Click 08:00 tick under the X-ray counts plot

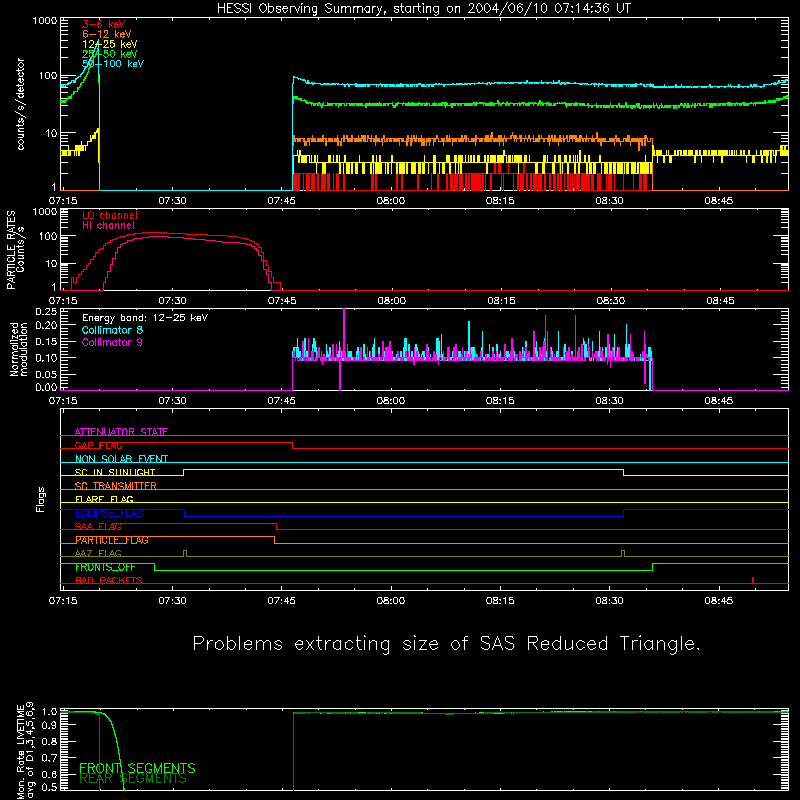(391, 201)
